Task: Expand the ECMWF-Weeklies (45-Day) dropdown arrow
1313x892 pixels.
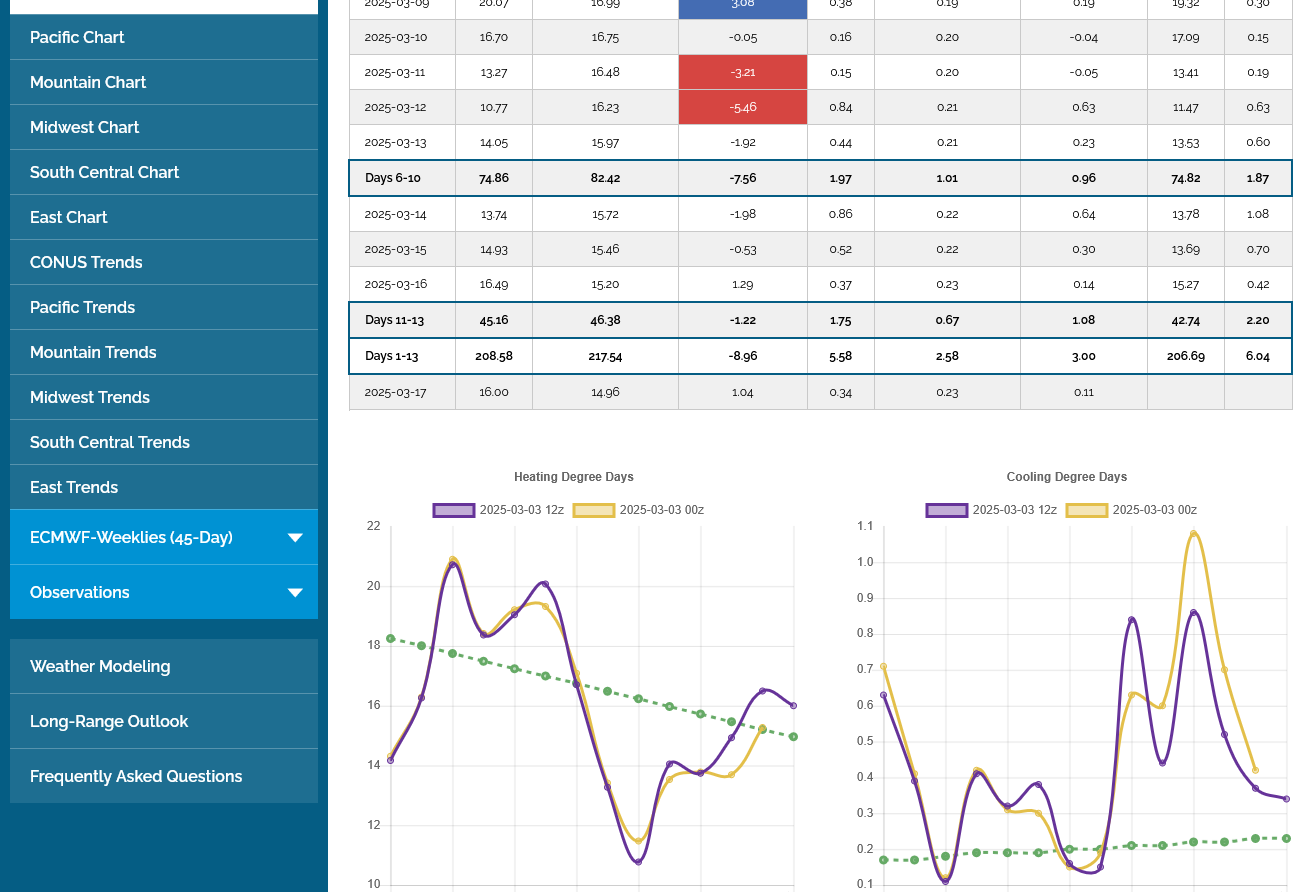Action: [295, 538]
